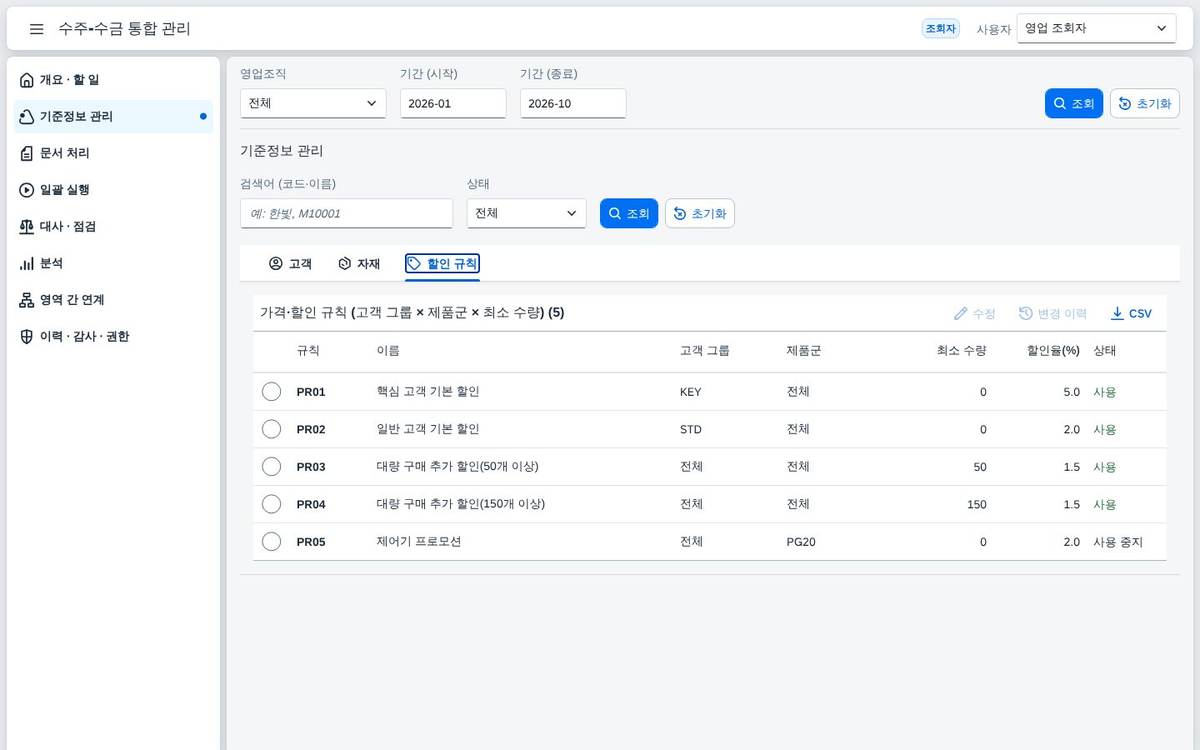Click the 일괄 실행 play icon
Screen dimensions: 1200x750
point(27,190)
